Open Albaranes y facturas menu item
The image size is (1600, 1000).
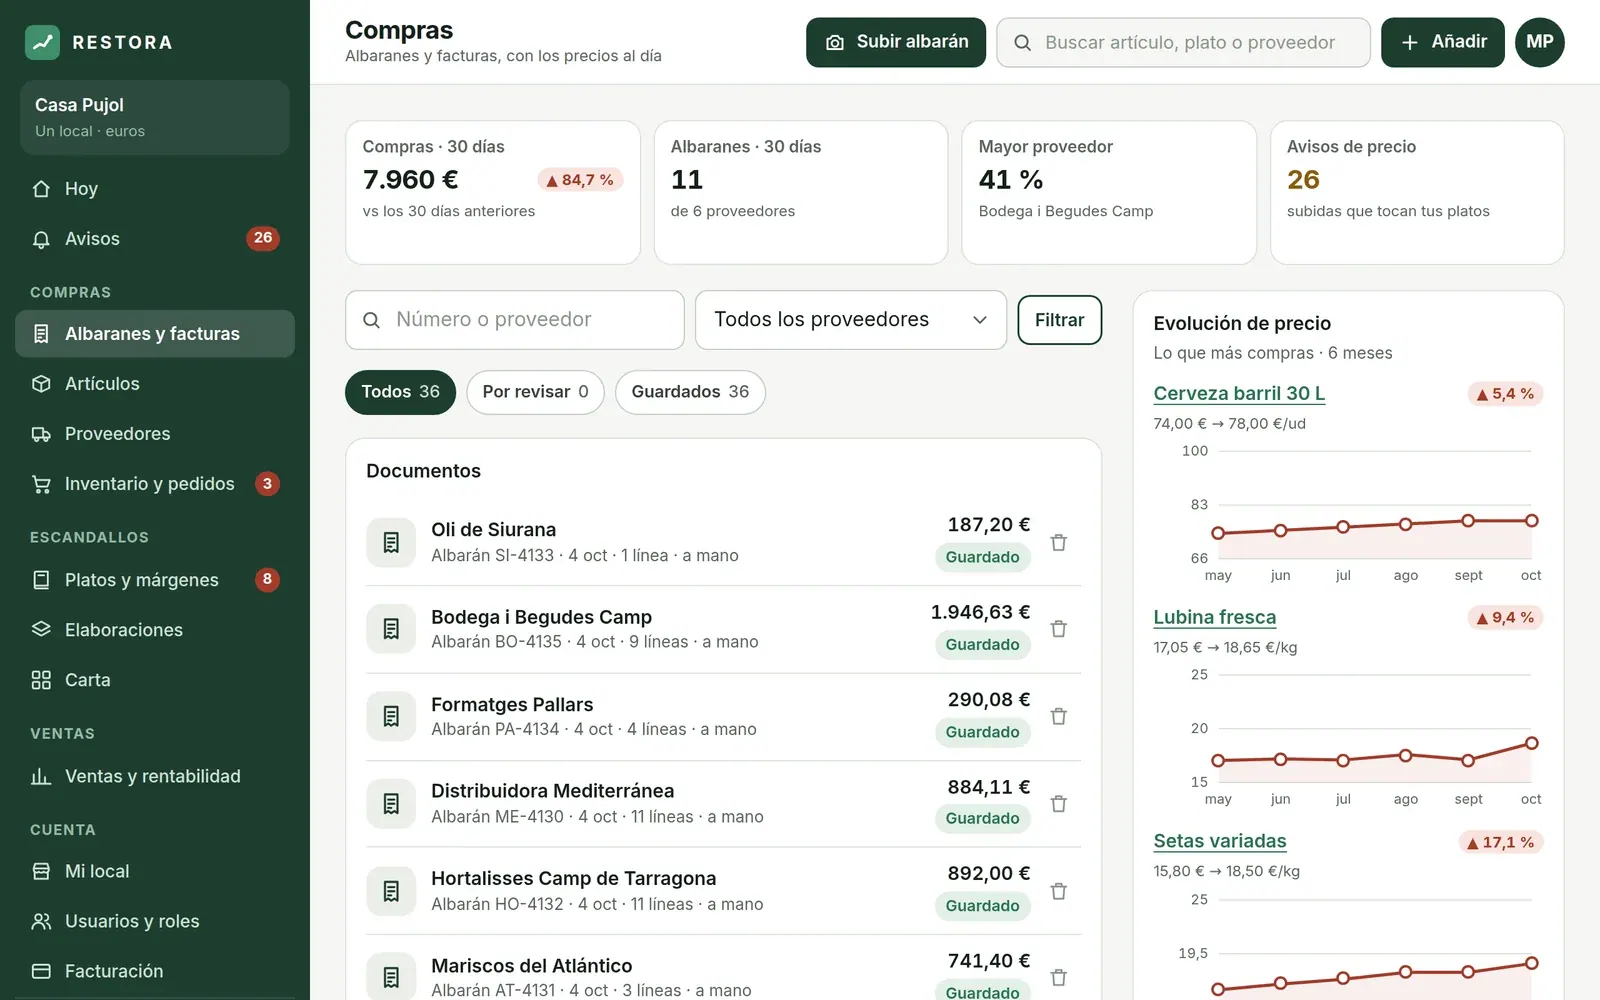point(155,334)
